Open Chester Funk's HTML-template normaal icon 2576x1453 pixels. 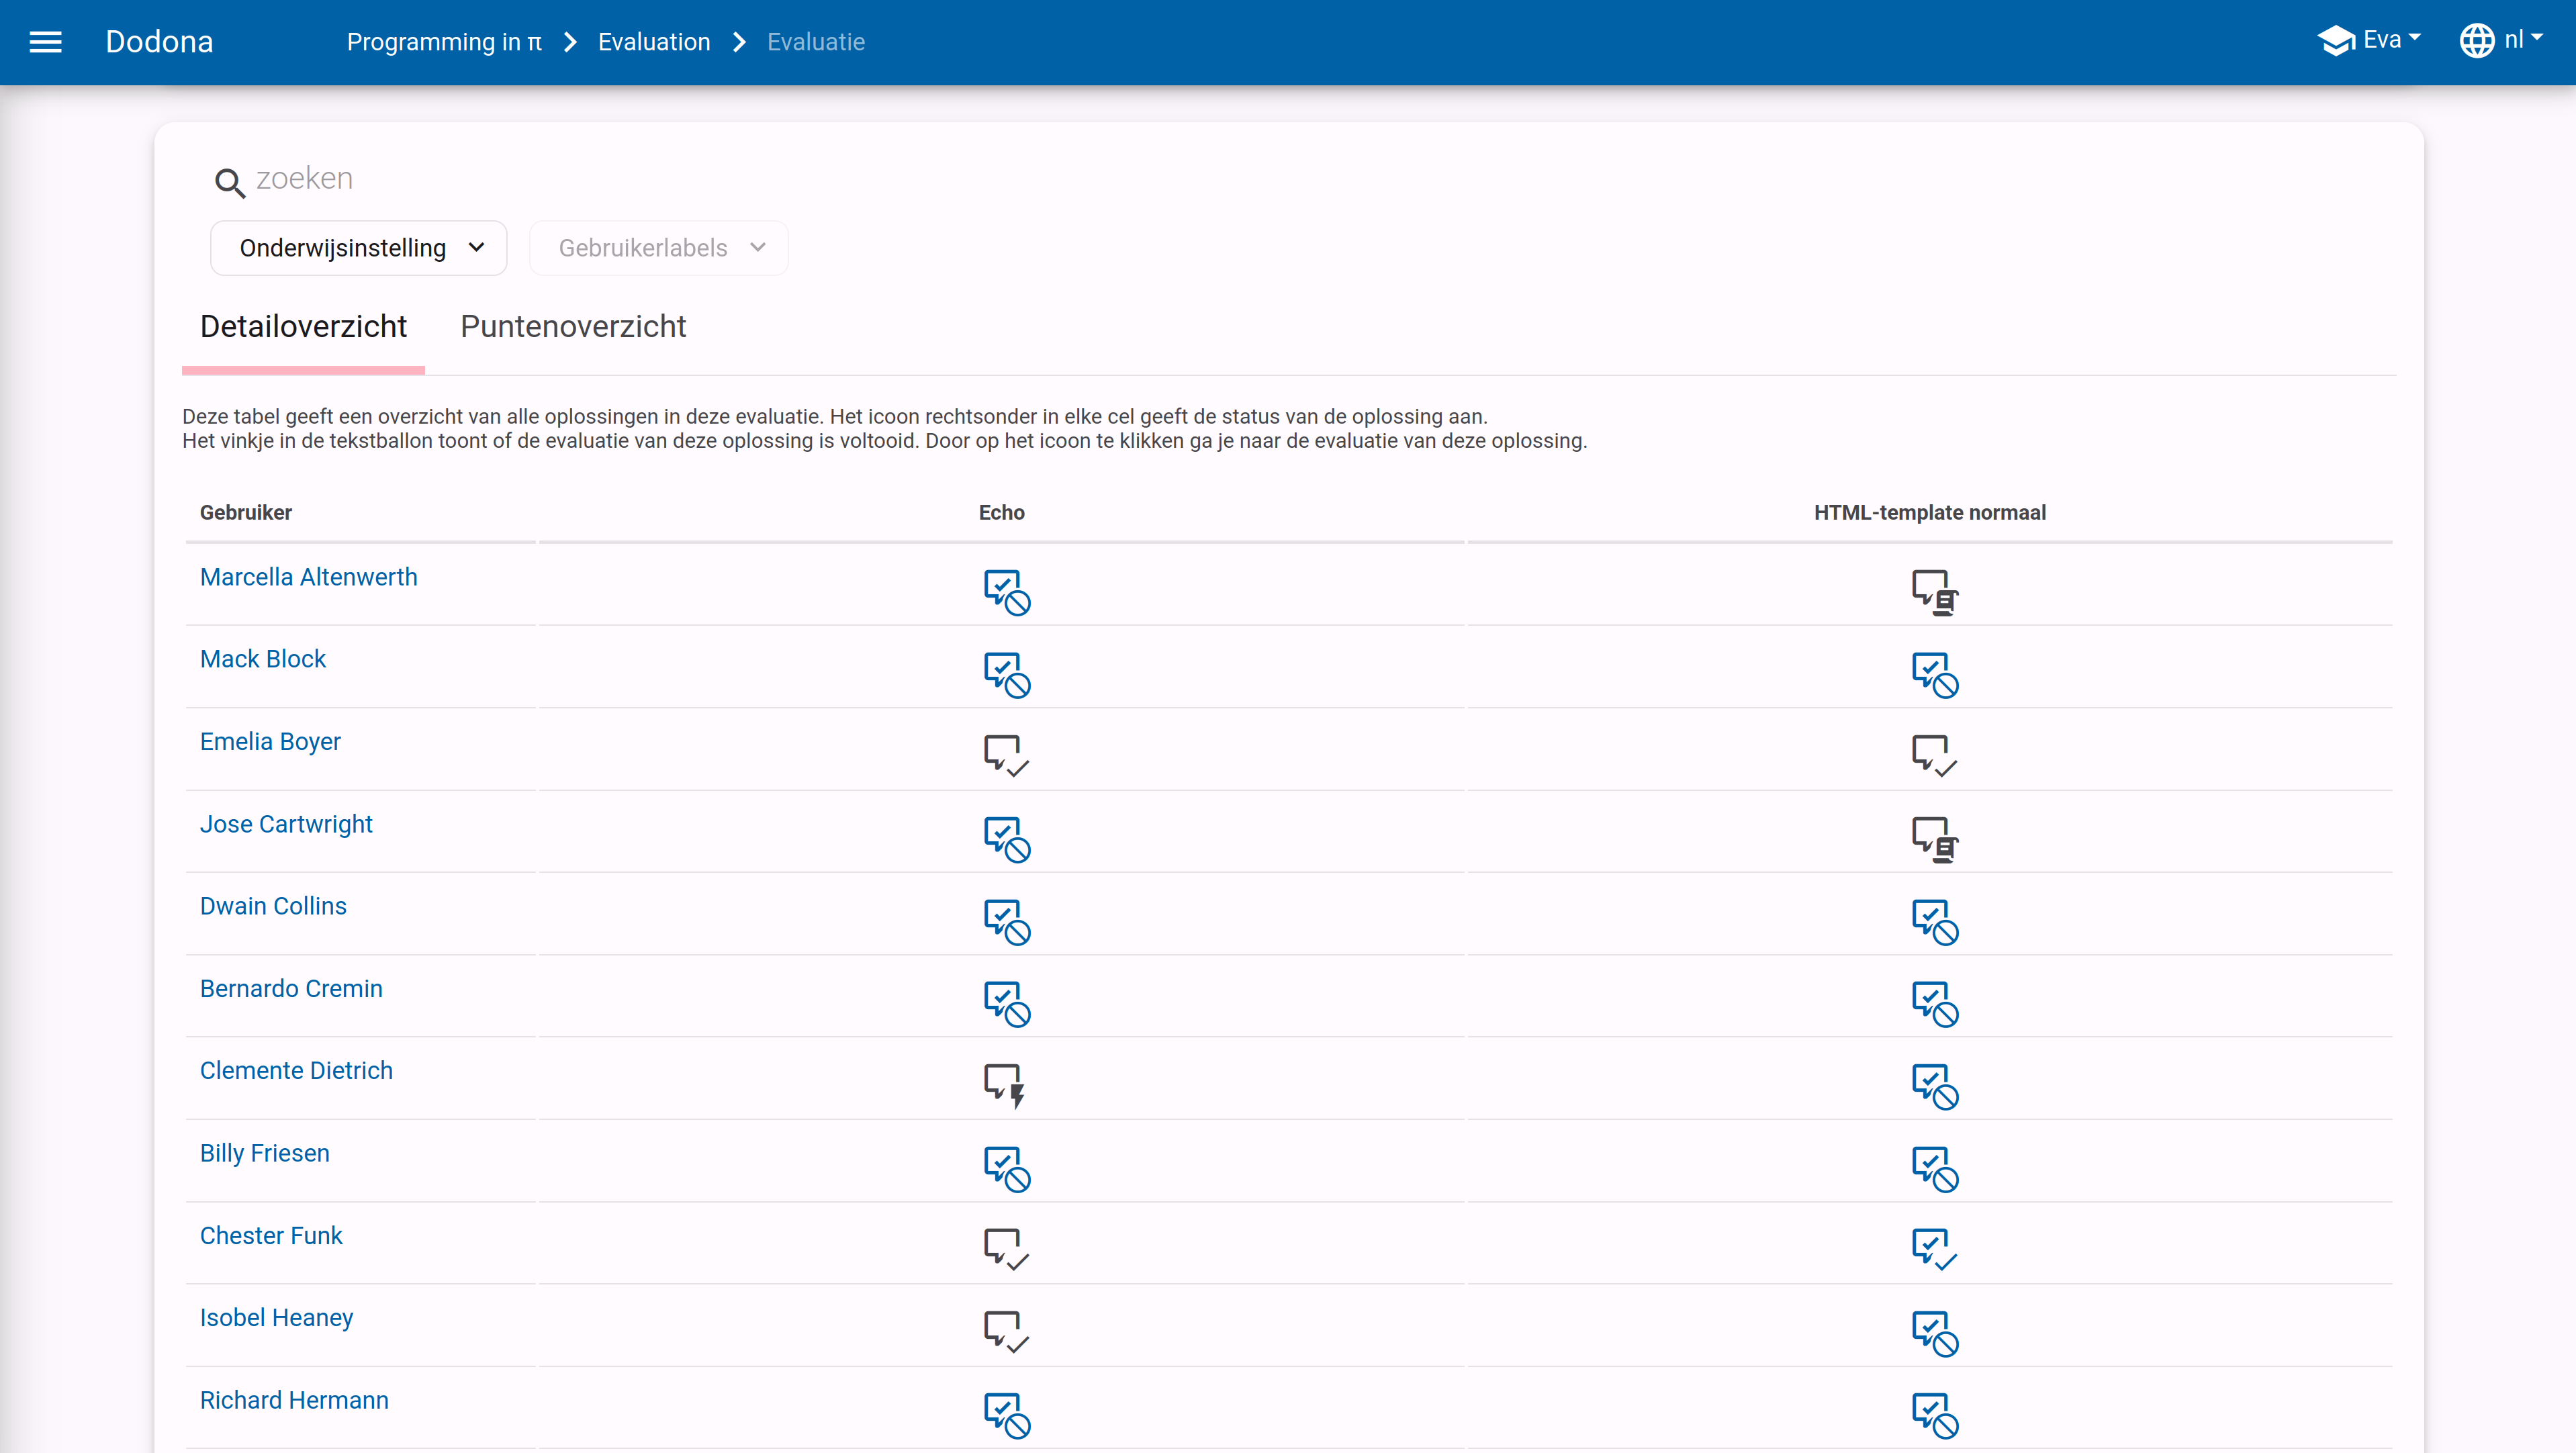coord(1934,1250)
